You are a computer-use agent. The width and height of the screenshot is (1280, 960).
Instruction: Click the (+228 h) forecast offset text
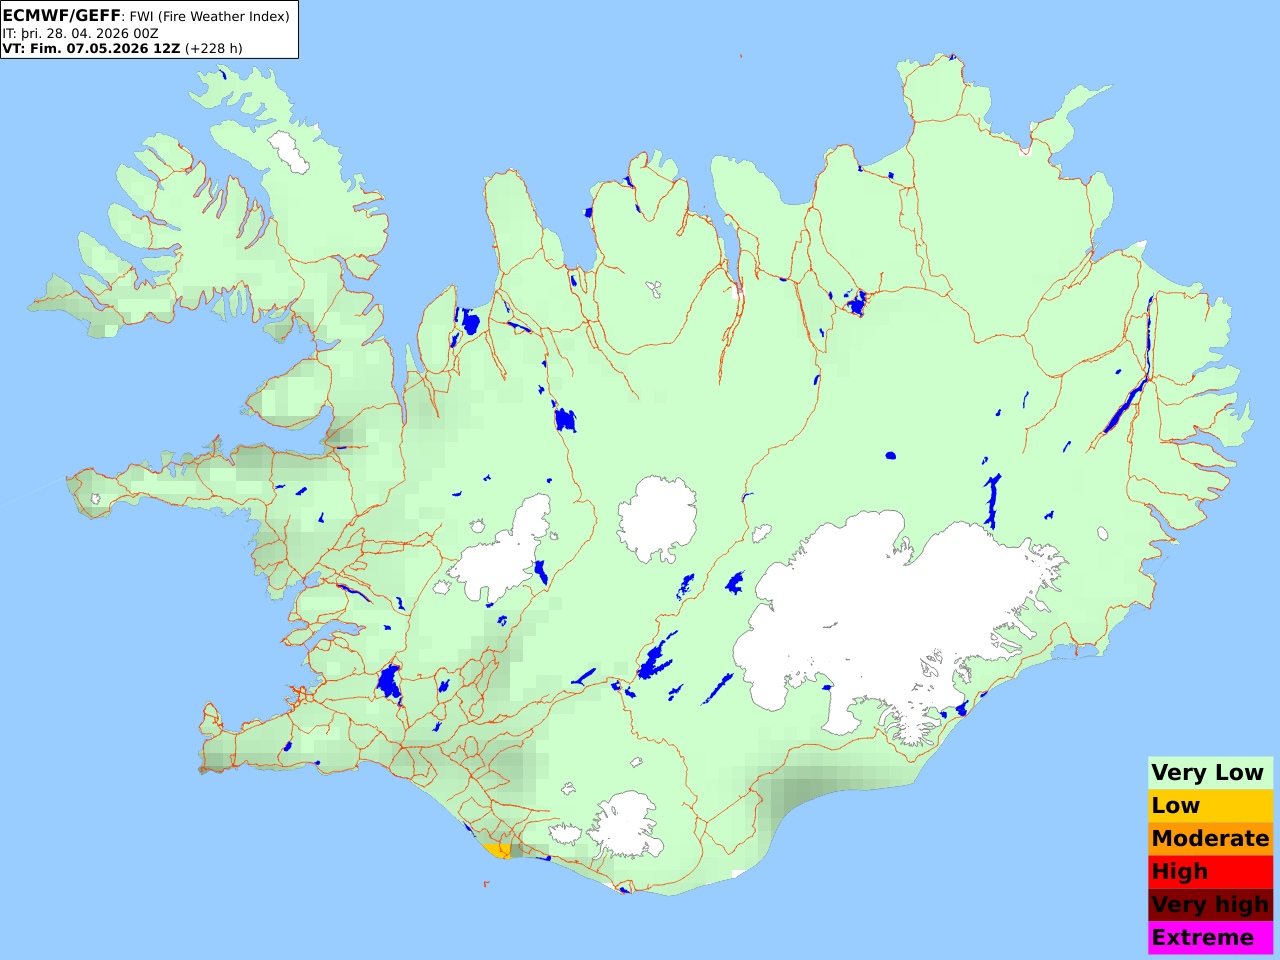[x=214, y=48]
